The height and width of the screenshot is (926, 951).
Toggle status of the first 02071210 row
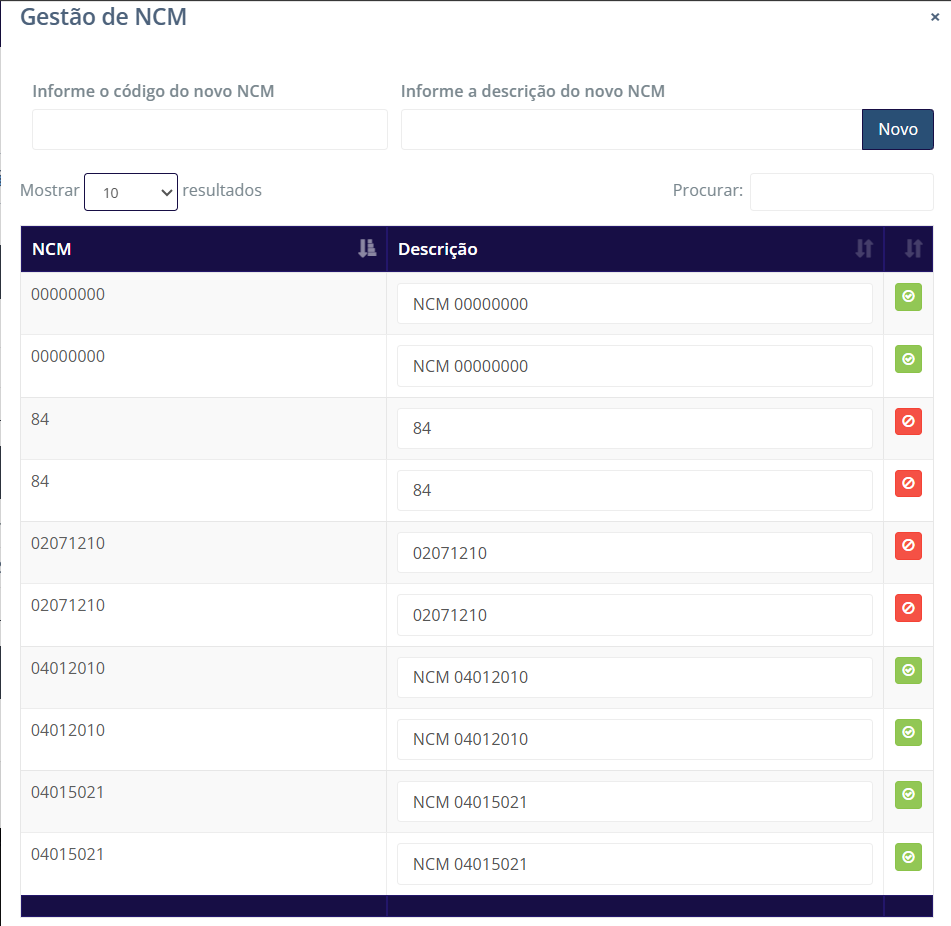coord(908,546)
